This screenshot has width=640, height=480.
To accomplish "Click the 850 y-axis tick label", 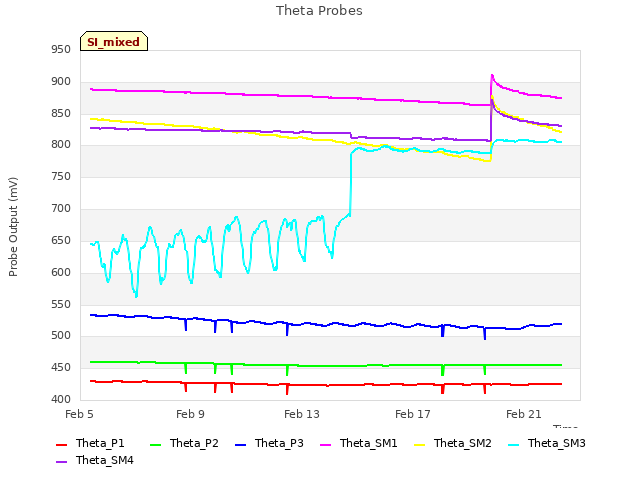I will [x=61, y=113].
